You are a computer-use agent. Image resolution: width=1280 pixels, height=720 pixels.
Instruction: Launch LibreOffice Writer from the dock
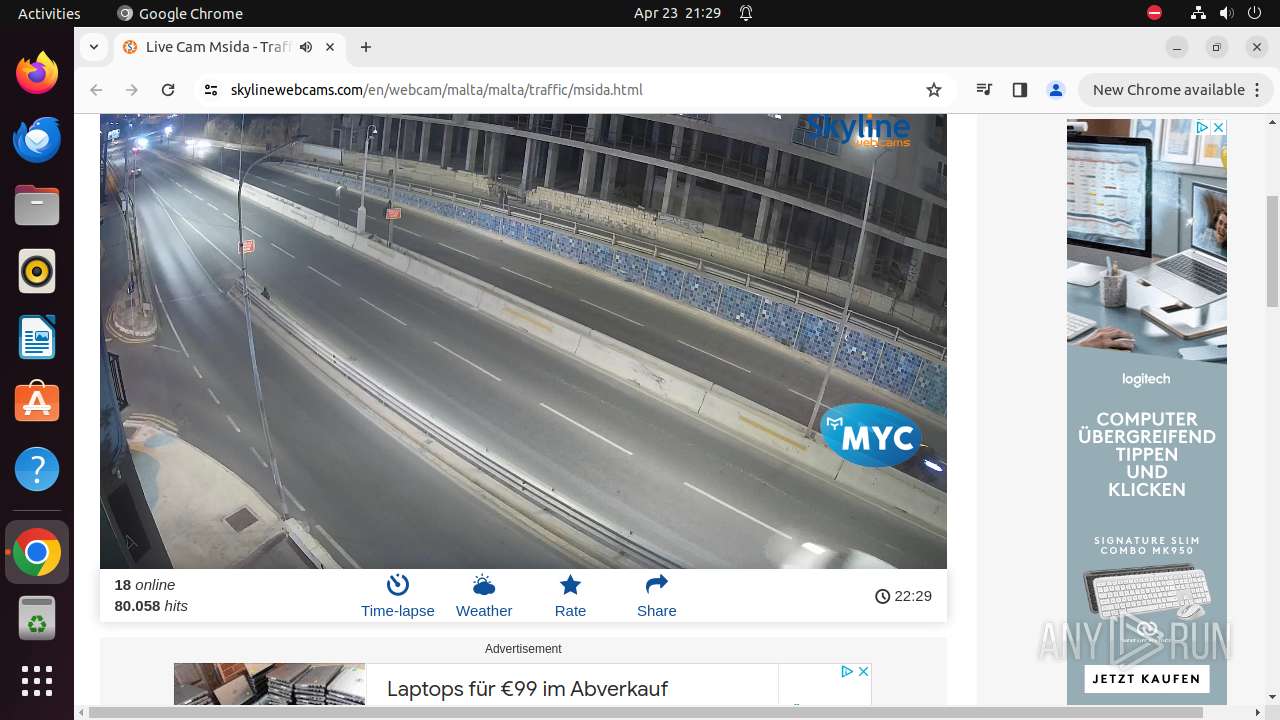tap(37, 337)
